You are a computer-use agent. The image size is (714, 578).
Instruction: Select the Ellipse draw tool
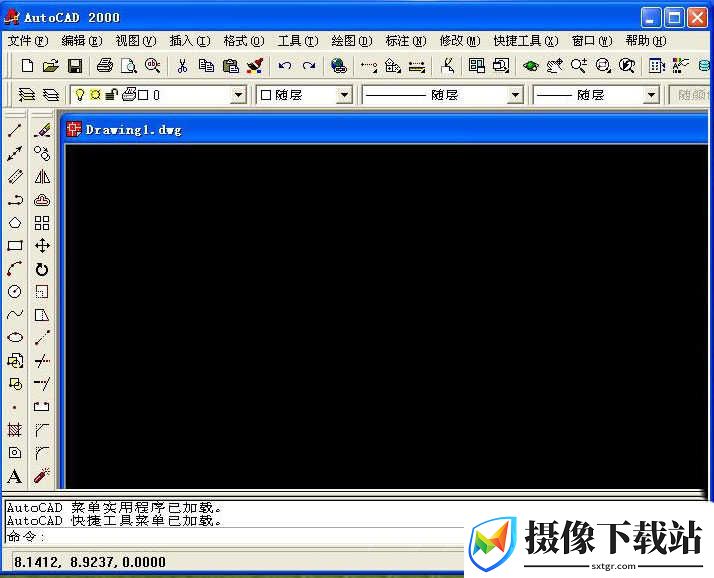(15, 337)
